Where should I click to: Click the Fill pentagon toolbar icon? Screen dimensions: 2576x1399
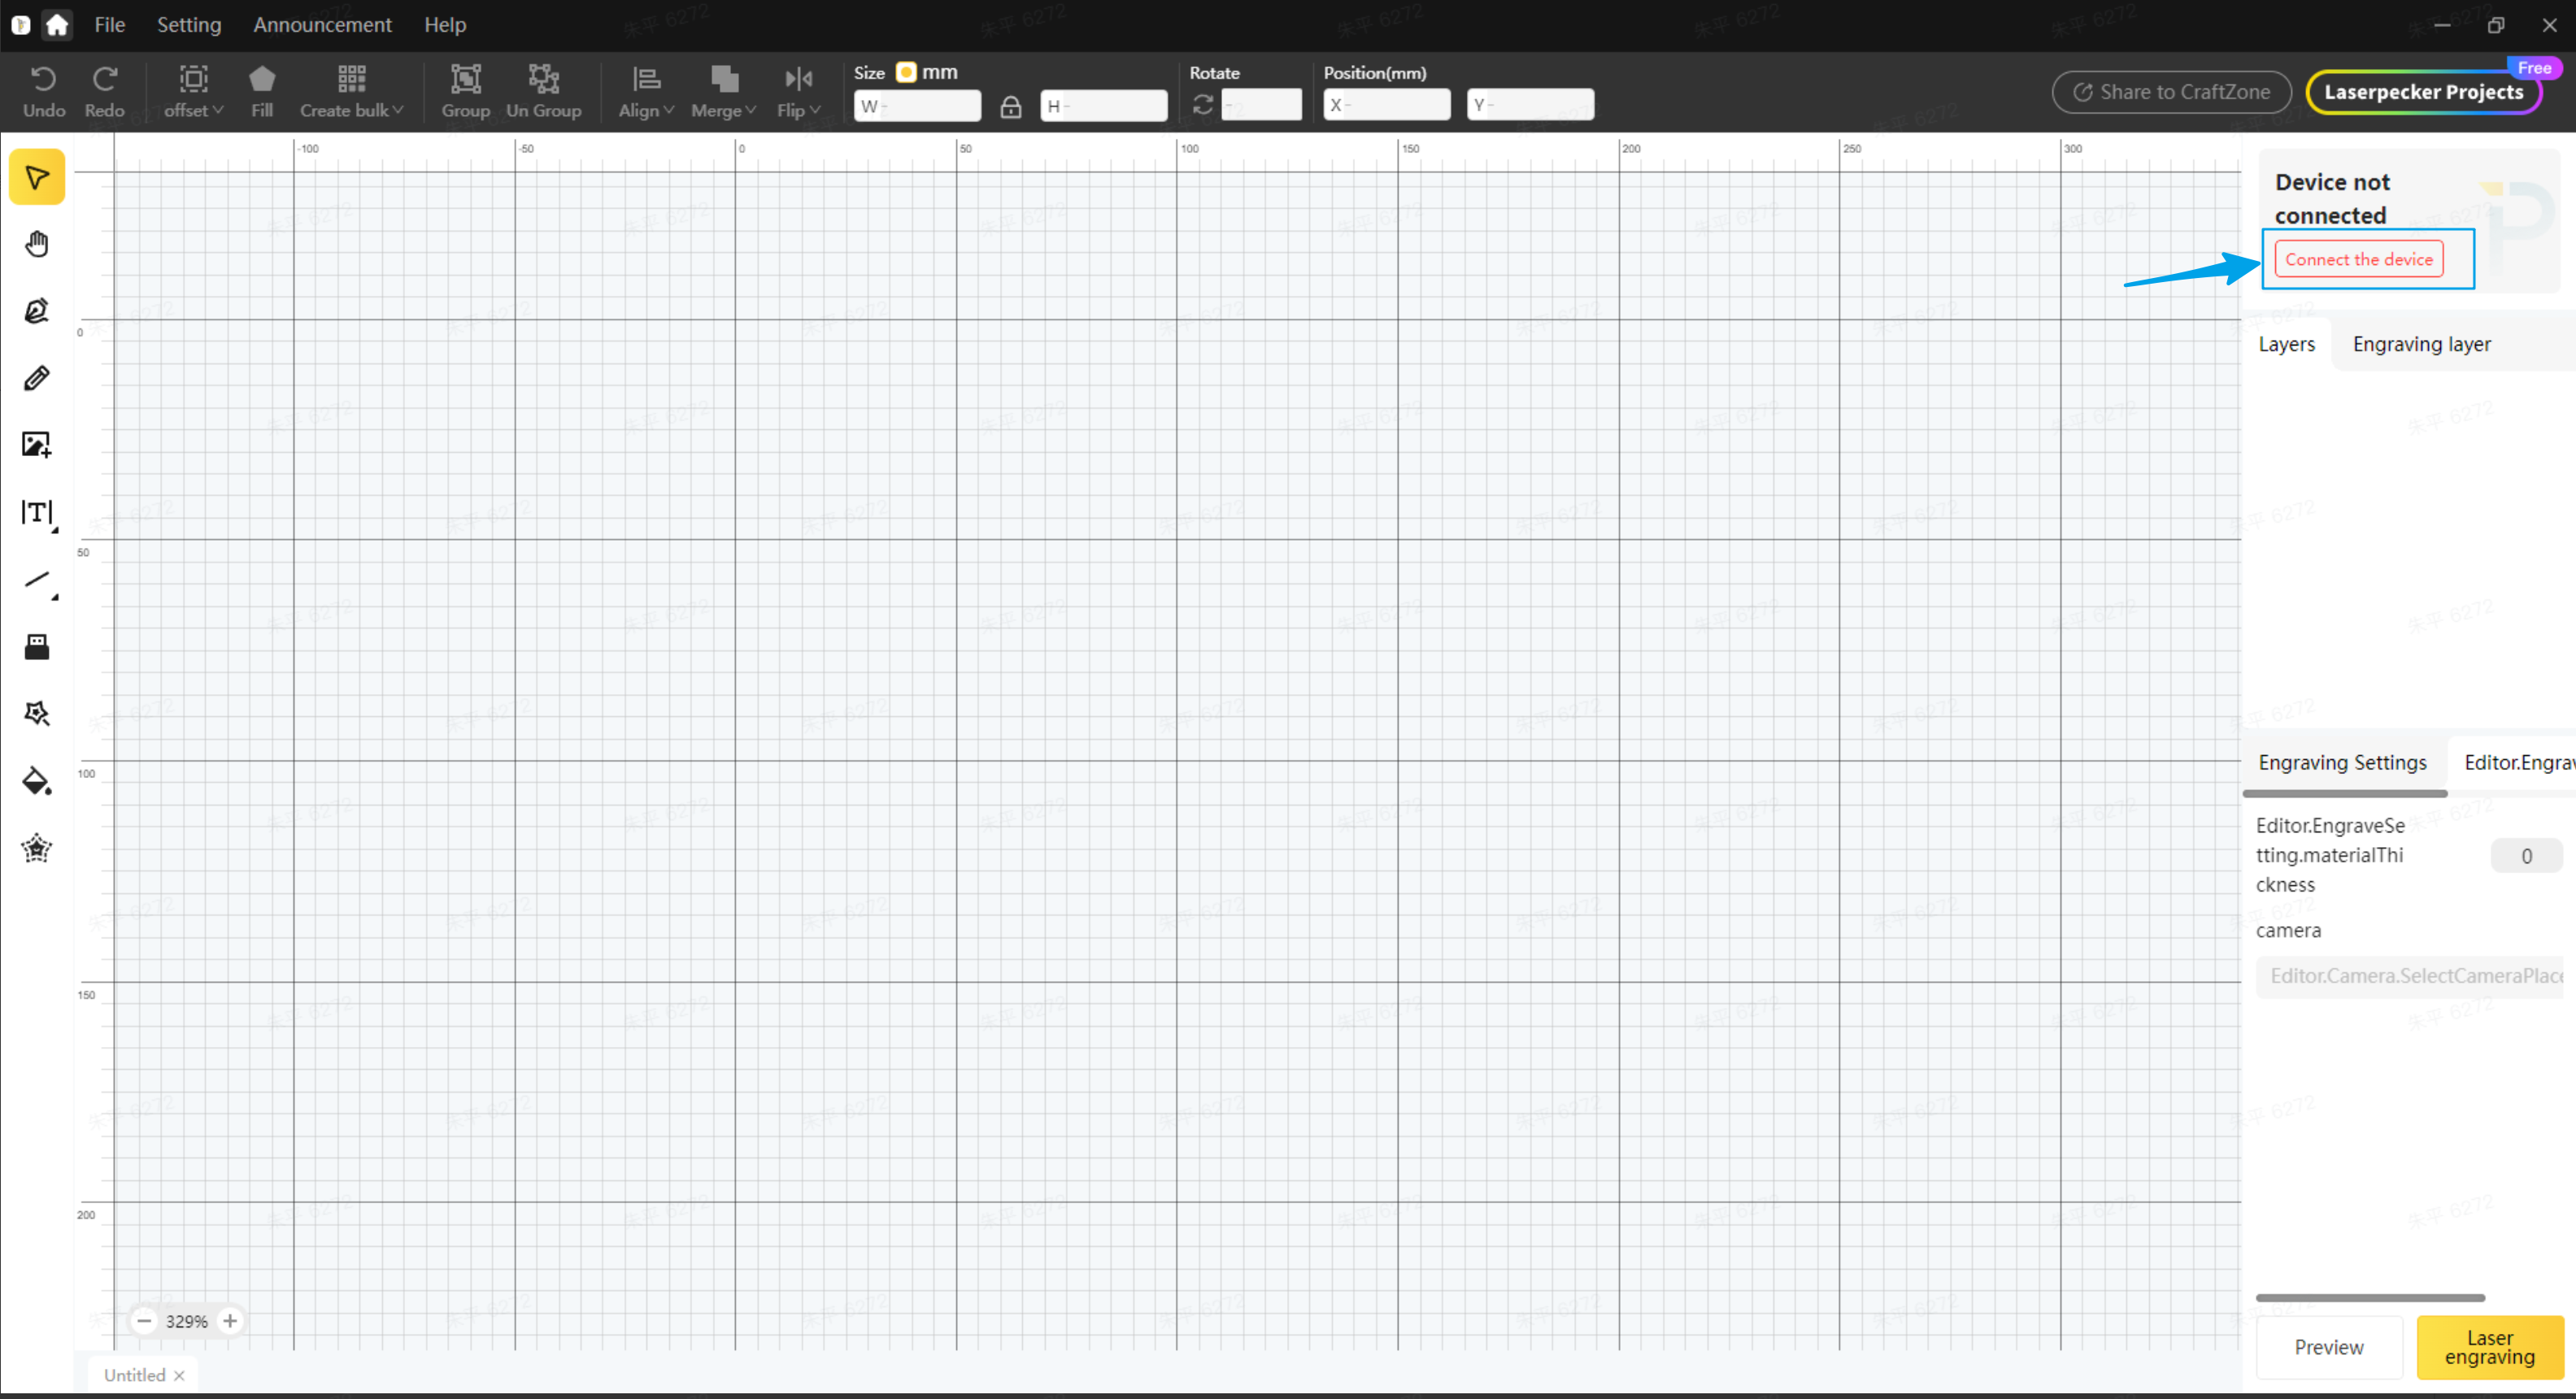tap(262, 90)
